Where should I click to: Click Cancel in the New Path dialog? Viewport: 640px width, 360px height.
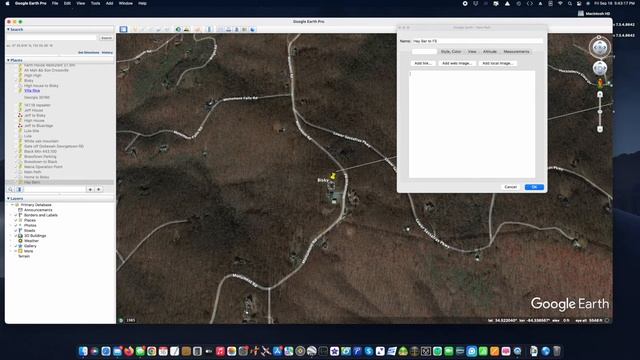pos(511,187)
